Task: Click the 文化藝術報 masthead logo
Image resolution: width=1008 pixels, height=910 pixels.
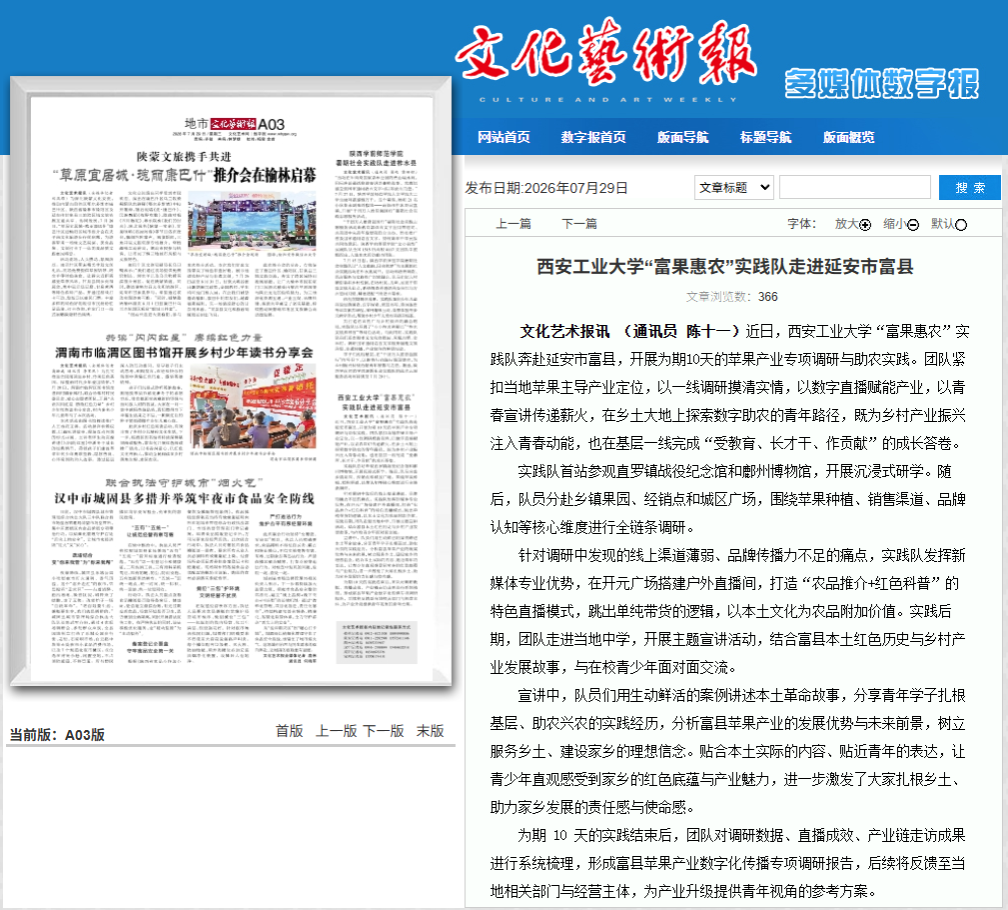Action: pyautogui.click(x=606, y=54)
